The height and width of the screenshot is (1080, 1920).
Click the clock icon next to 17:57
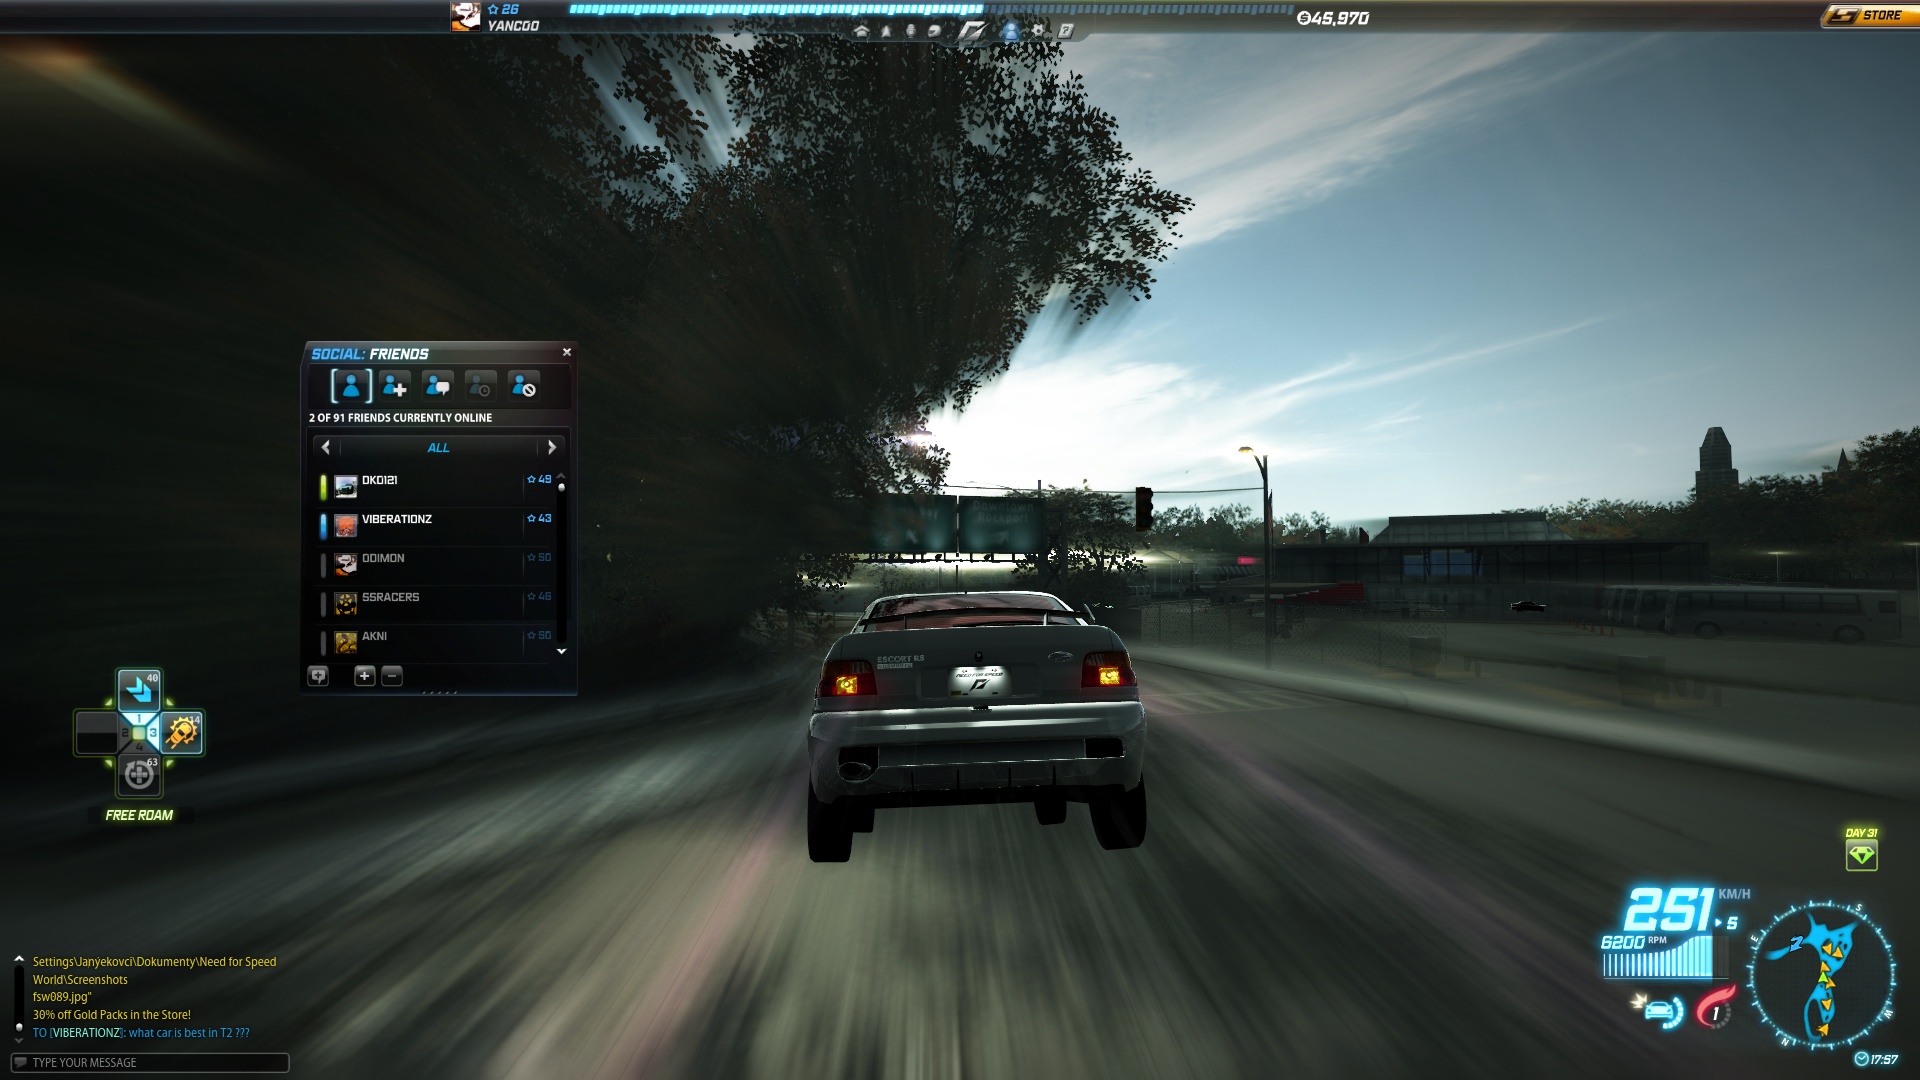point(1861,1059)
